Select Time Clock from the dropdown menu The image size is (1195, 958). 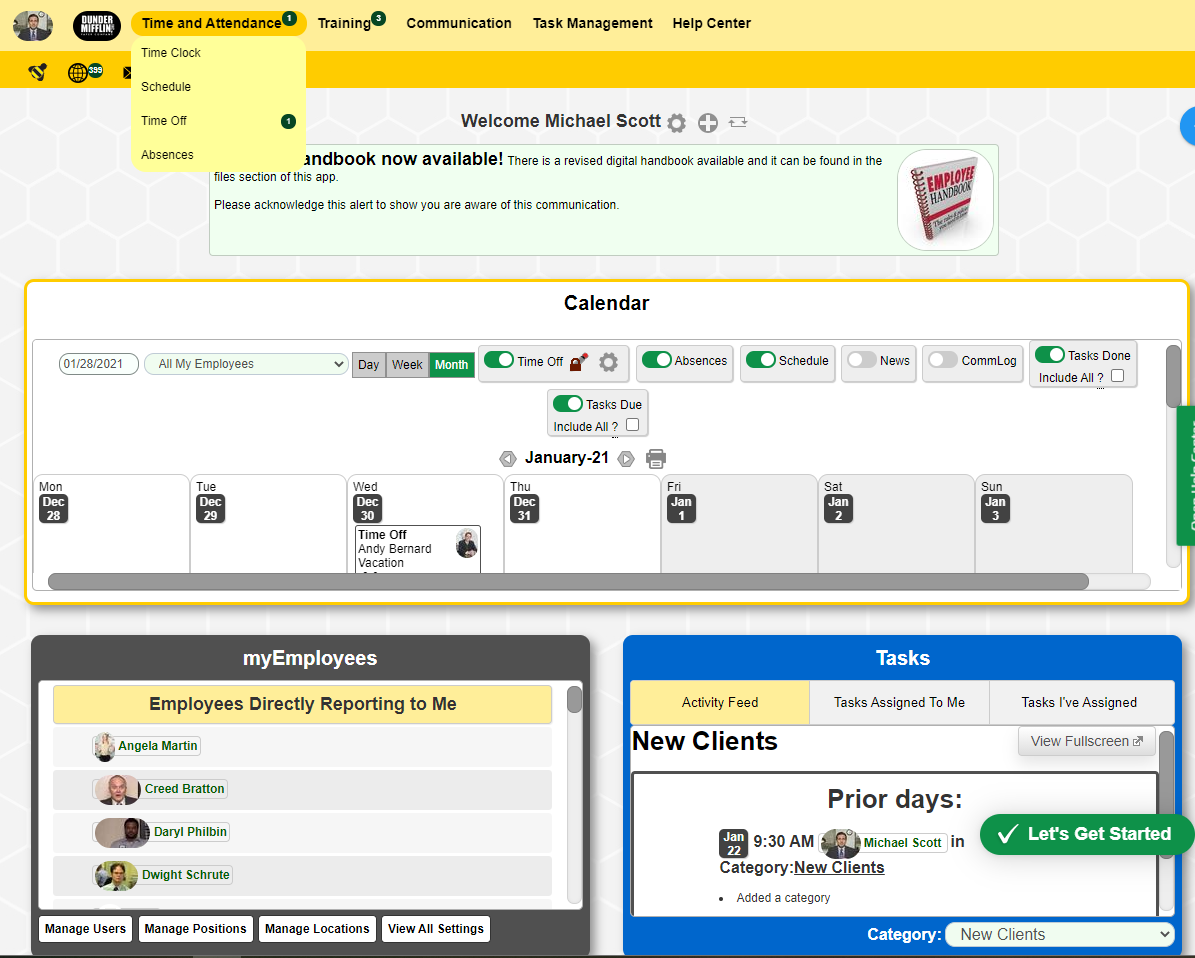(x=171, y=53)
